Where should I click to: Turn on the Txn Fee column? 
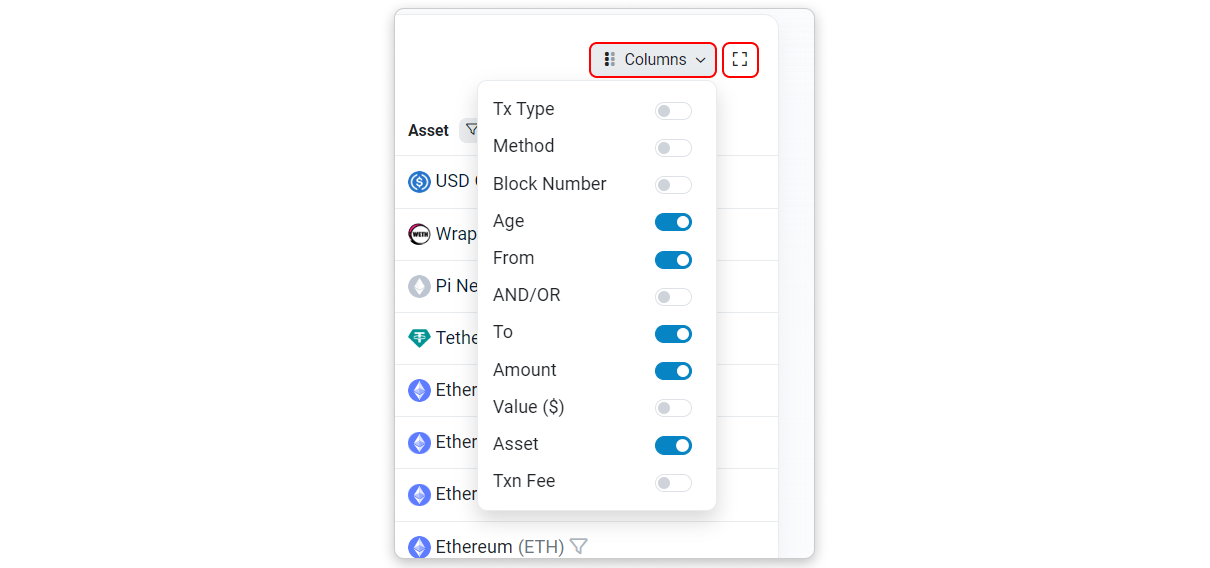(673, 483)
